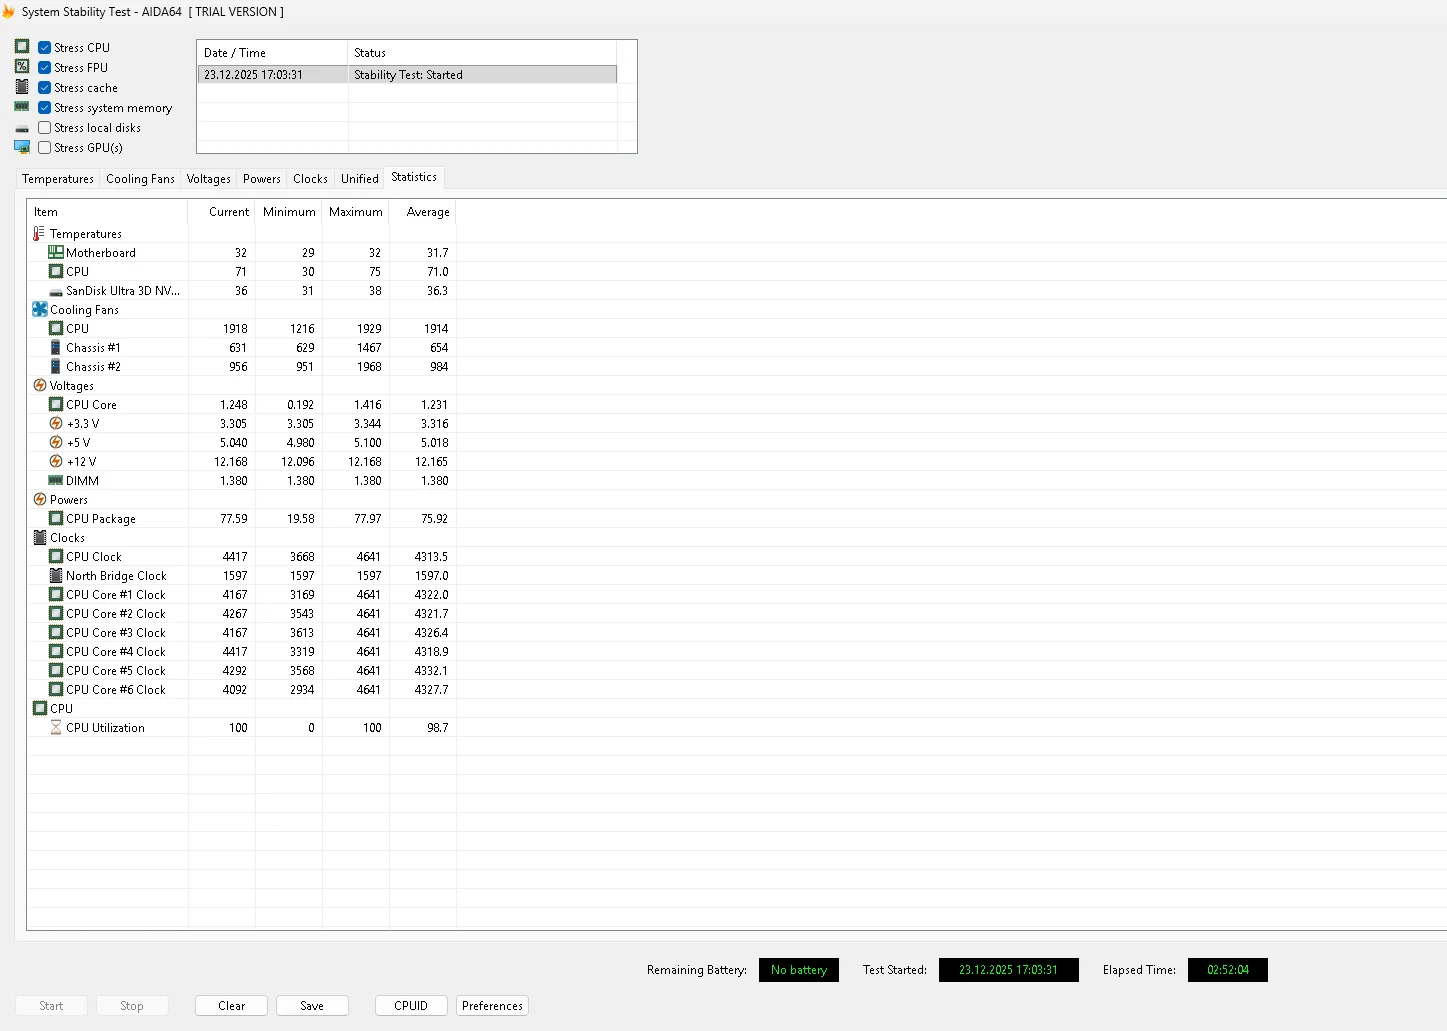Click the Maximum column header
1447x1031 pixels.
point(356,212)
